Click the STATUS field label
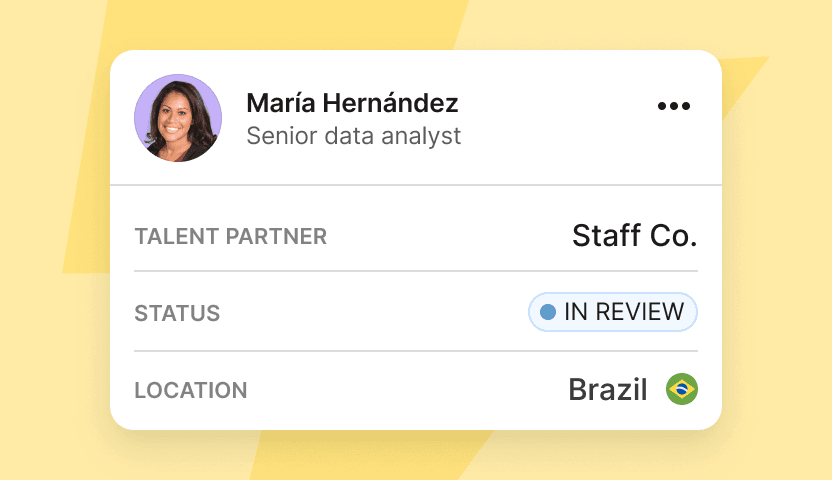Image resolution: width=832 pixels, height=480 pixels. click(x=177, y=313)
